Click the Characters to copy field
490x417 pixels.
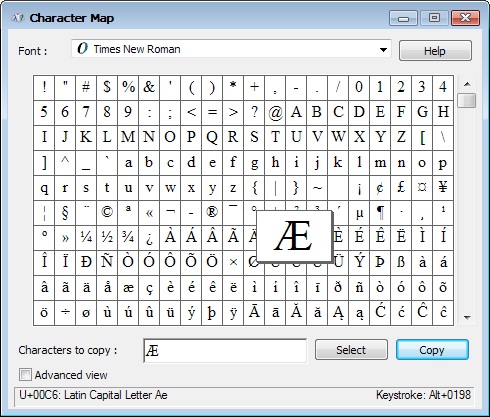(225, 350)
